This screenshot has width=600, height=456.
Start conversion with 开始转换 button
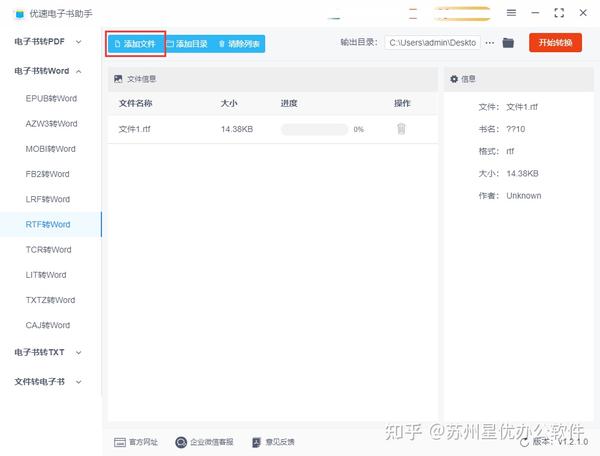[x=555, y=42]
